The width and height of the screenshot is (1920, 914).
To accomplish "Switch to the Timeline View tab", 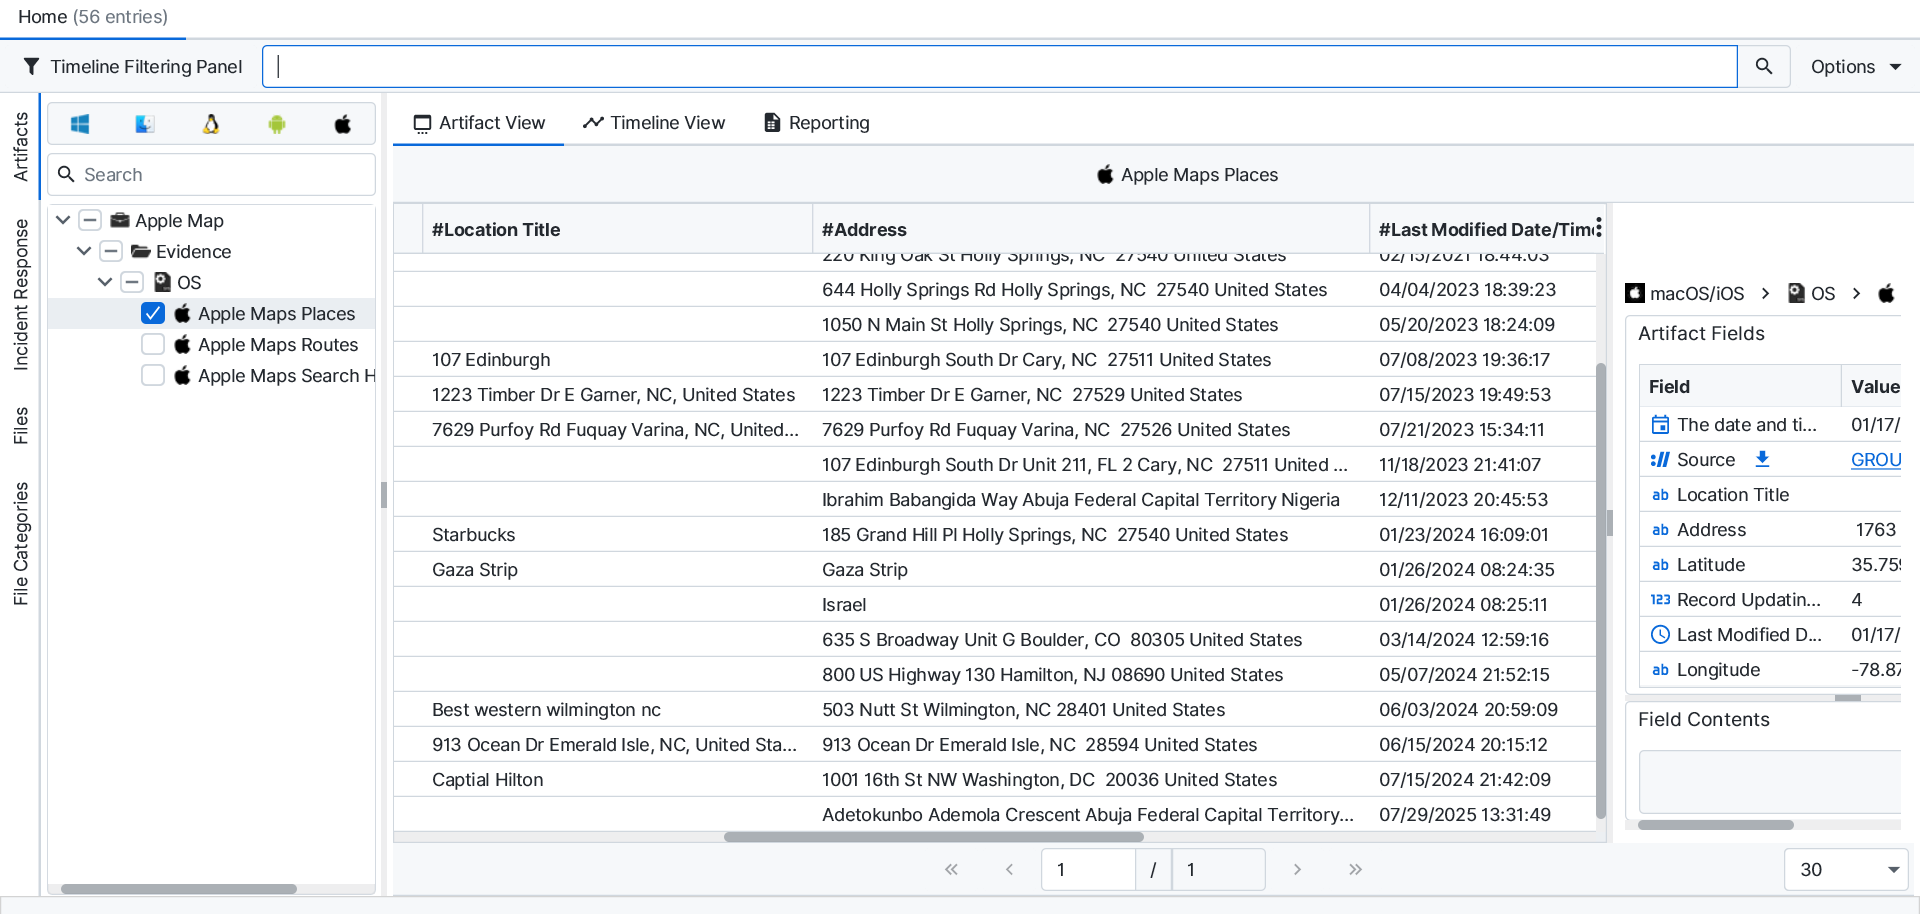I will point(654,122).
